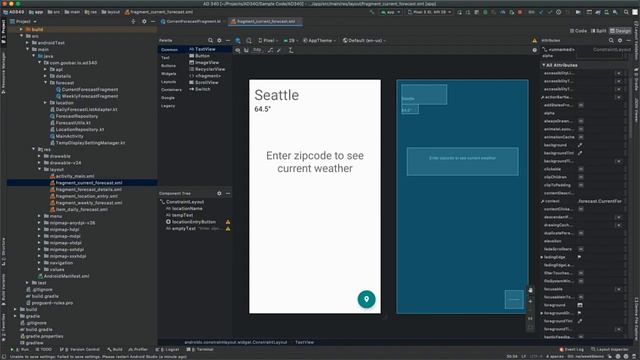Viewport: 640px width, 360px height.
Task: Collapse the layout folder in project tree
Action: [40, 169]
